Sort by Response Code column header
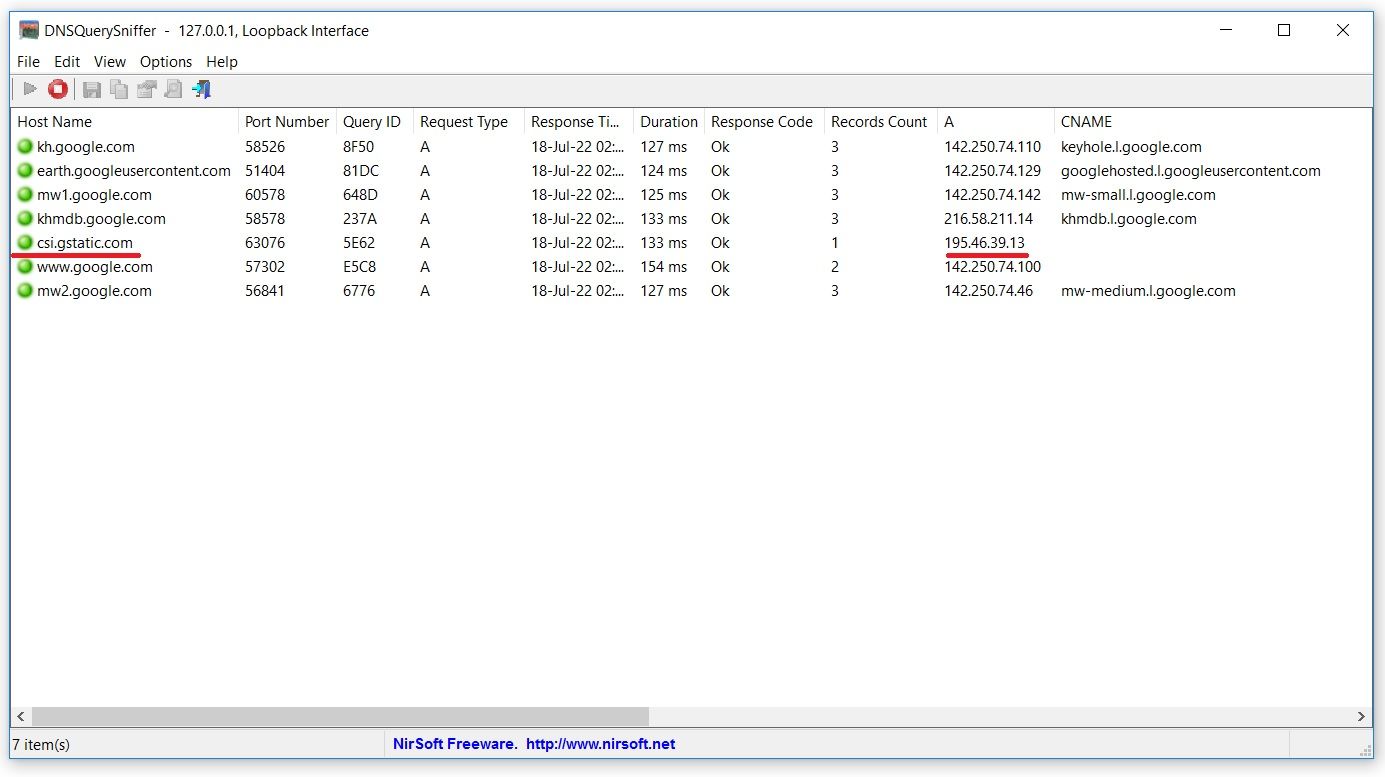The height and width of the screenshot is (777, 1385). pyautogui.click(x=764, y=122)
